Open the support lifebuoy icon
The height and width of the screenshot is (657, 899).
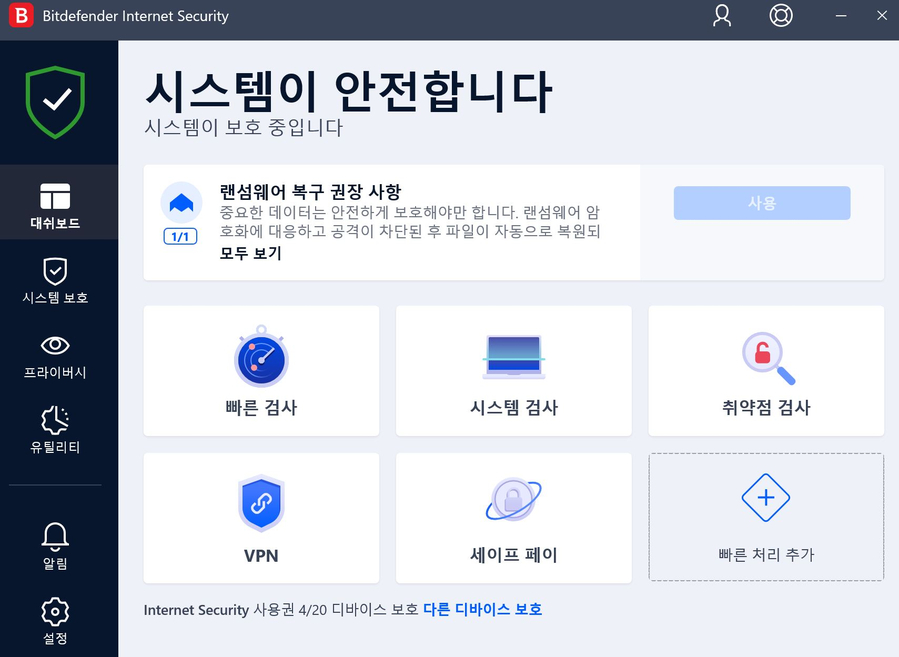(781, 15)
